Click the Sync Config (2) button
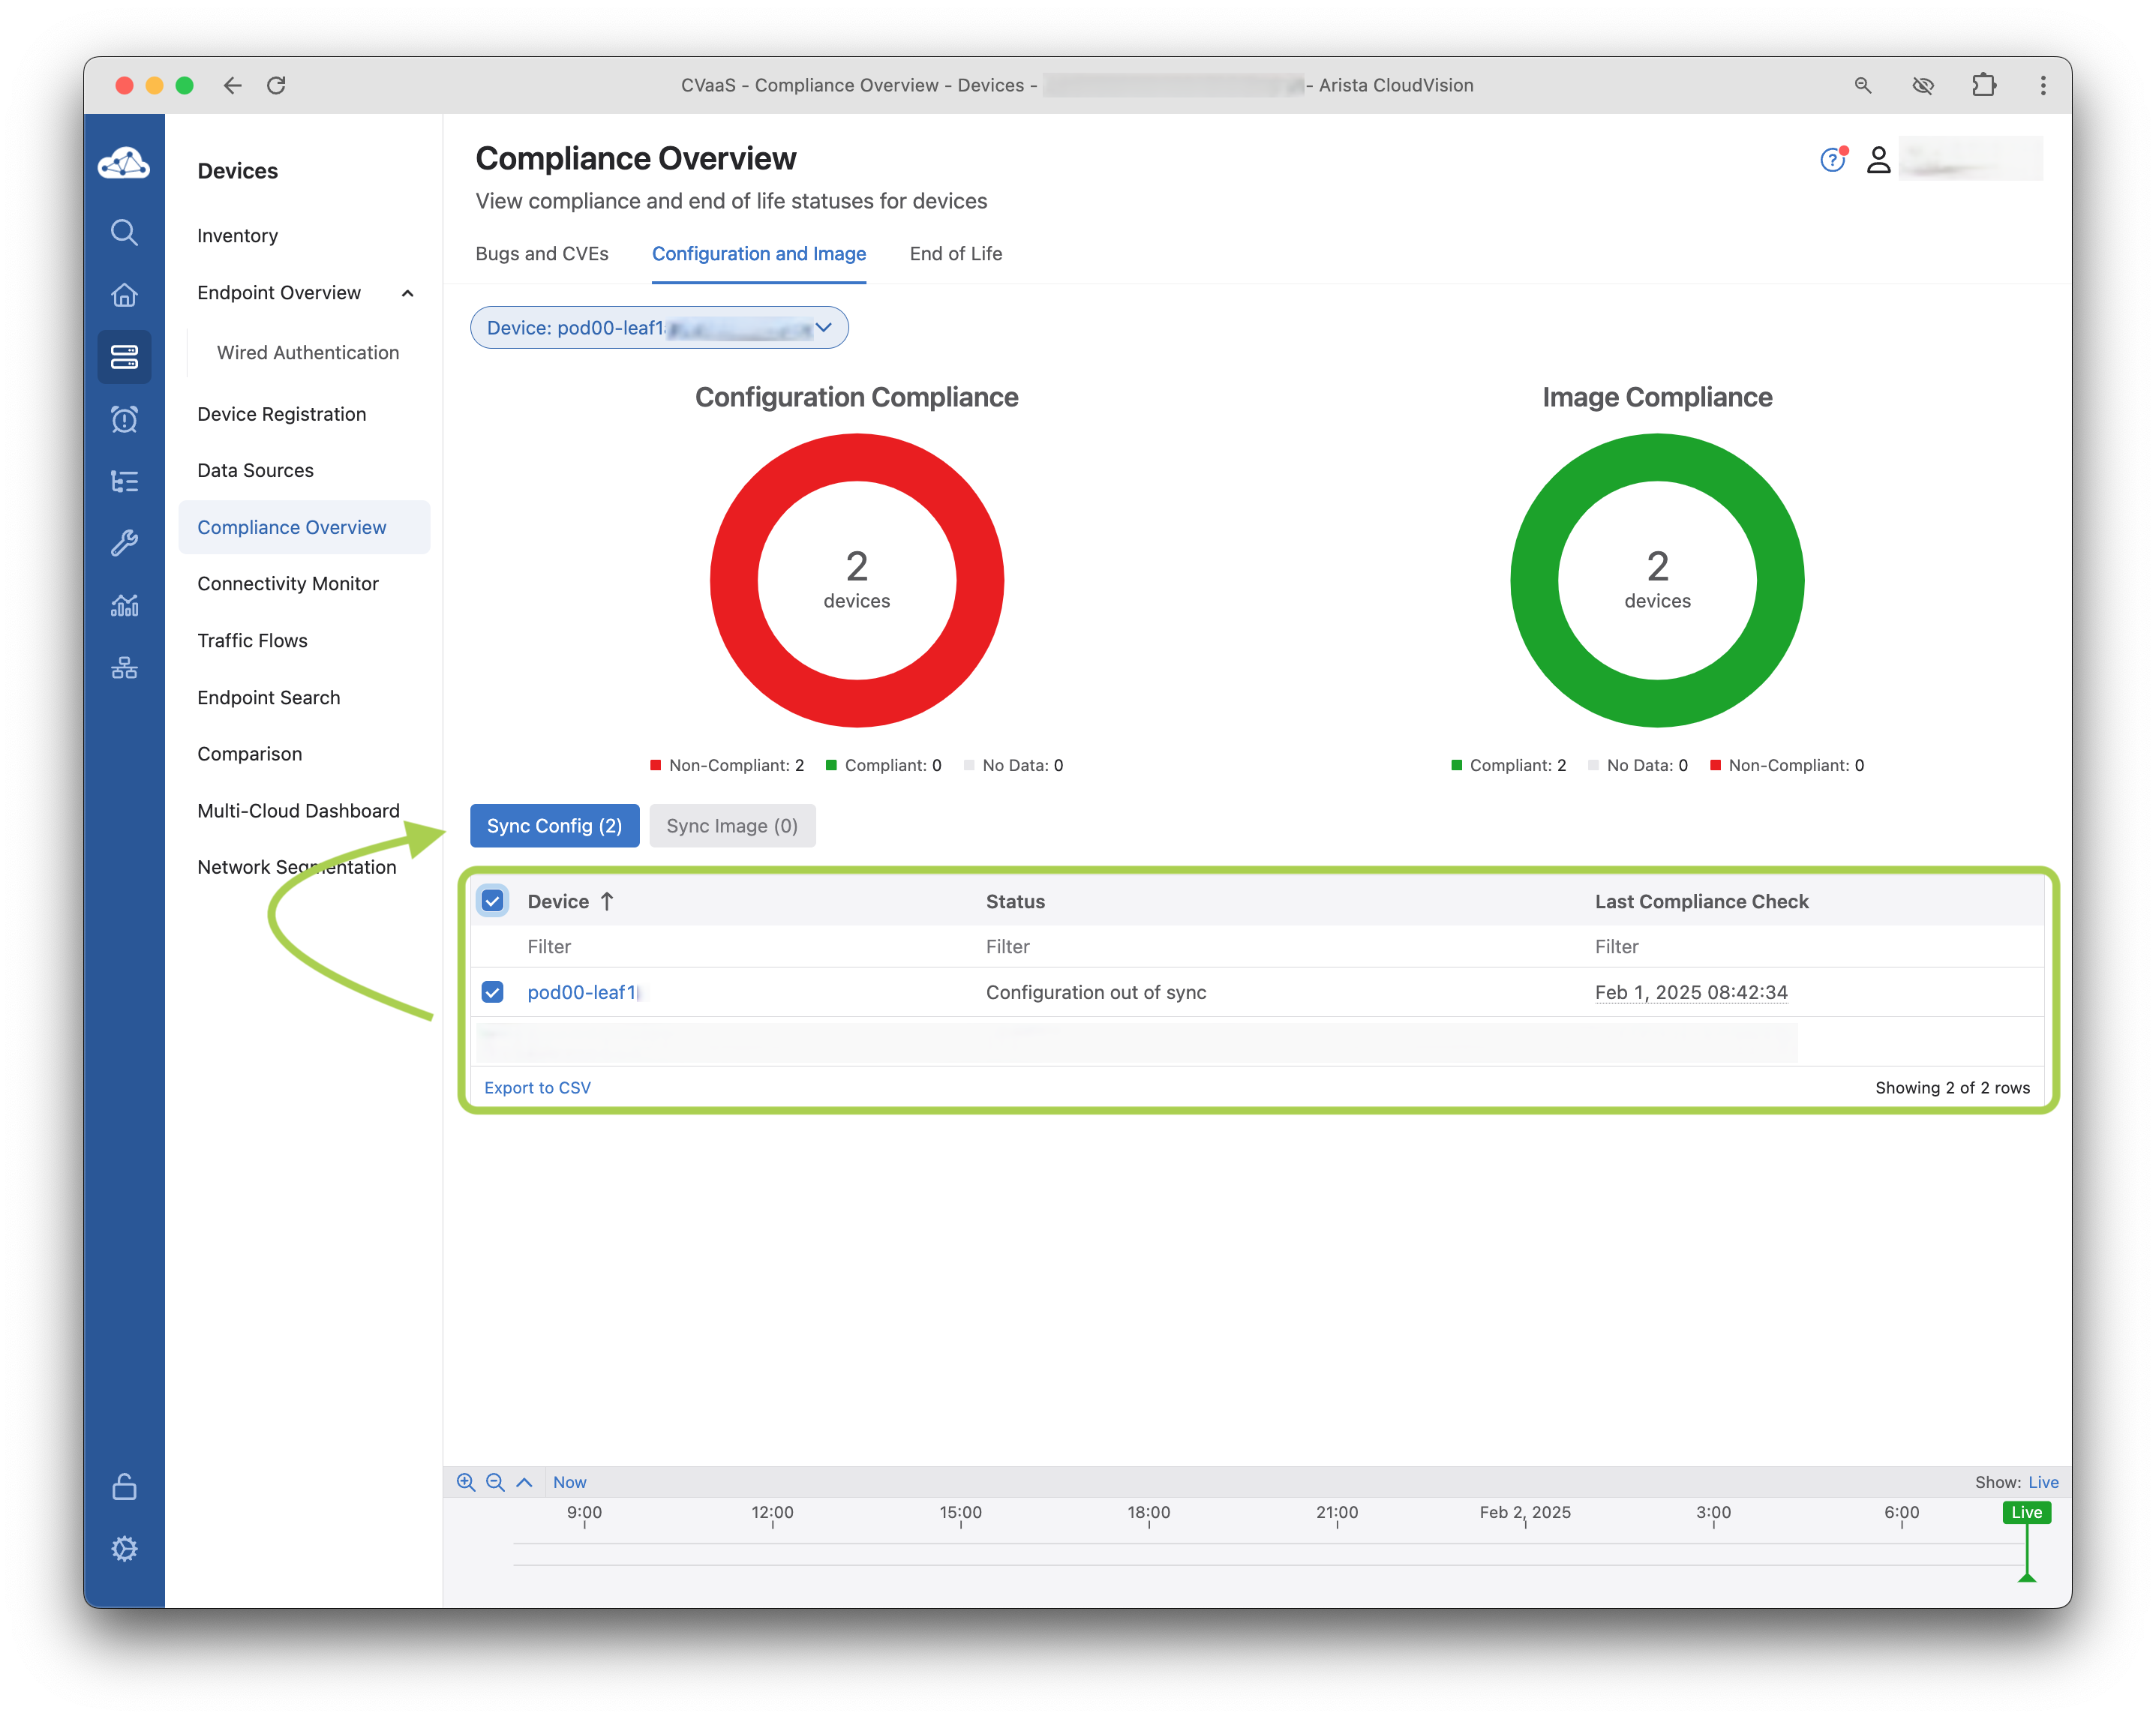2156x1719 pixels. tap(554, 826)
